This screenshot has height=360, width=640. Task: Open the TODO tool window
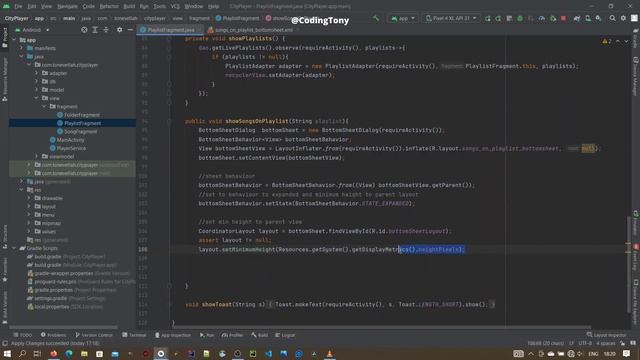(x=22, y=335)
